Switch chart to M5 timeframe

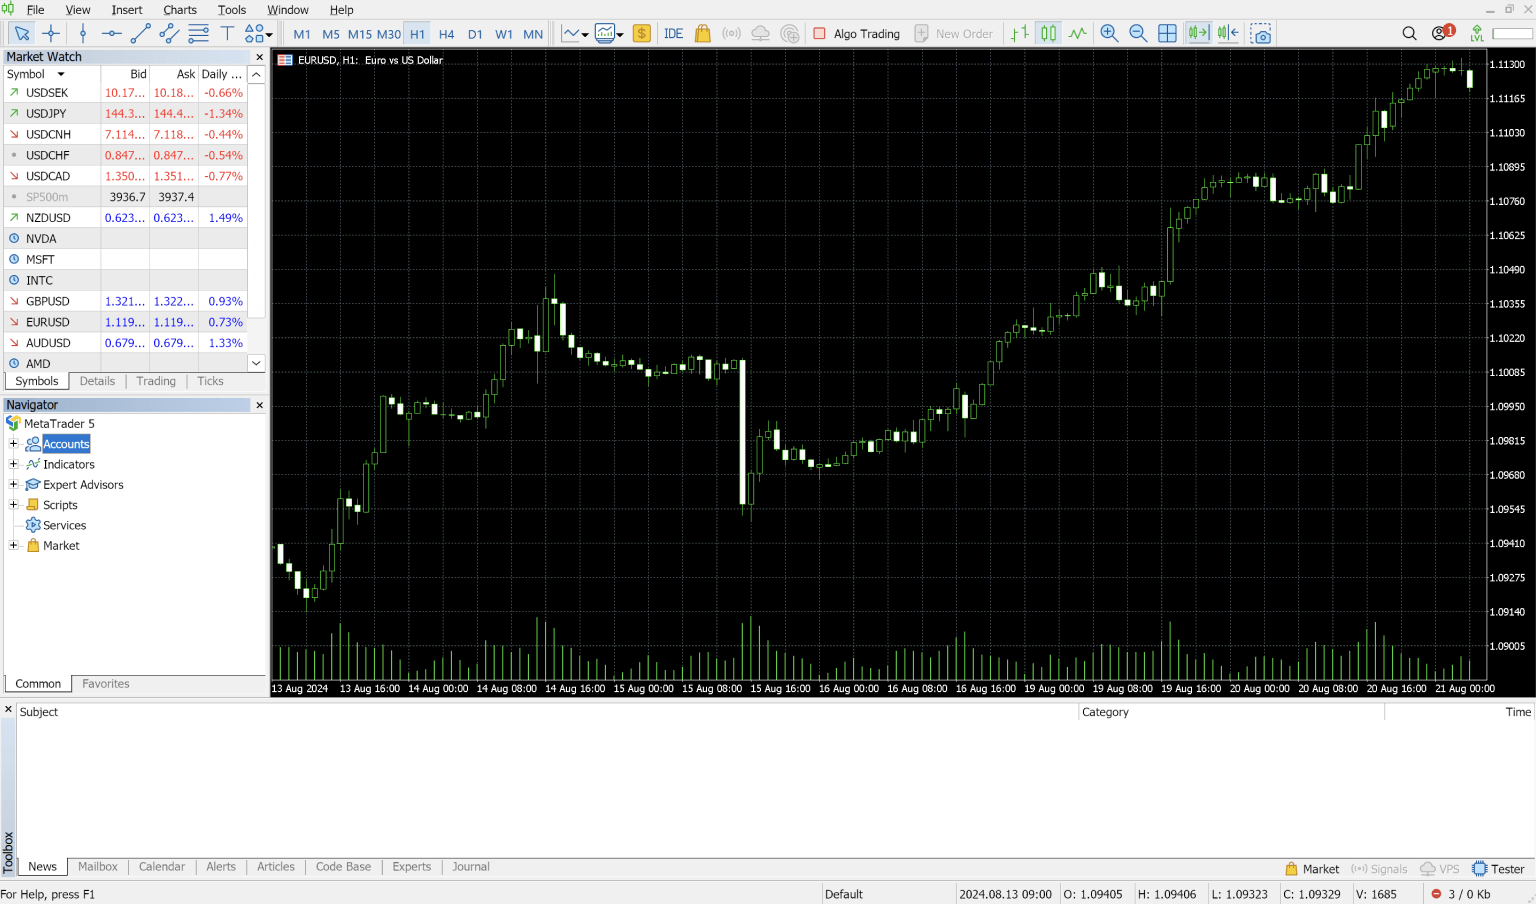tap(331, 34)
